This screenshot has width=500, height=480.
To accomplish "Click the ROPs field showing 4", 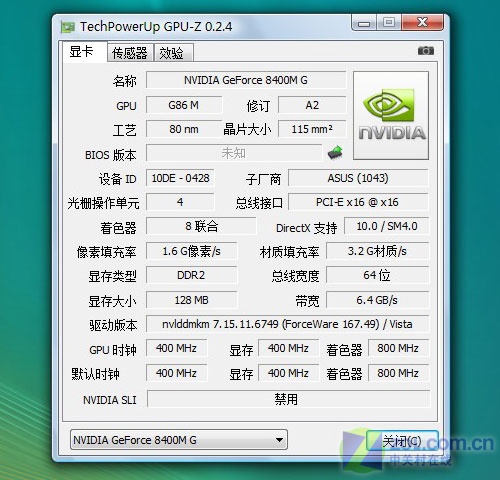I will [x=180, y=202].
